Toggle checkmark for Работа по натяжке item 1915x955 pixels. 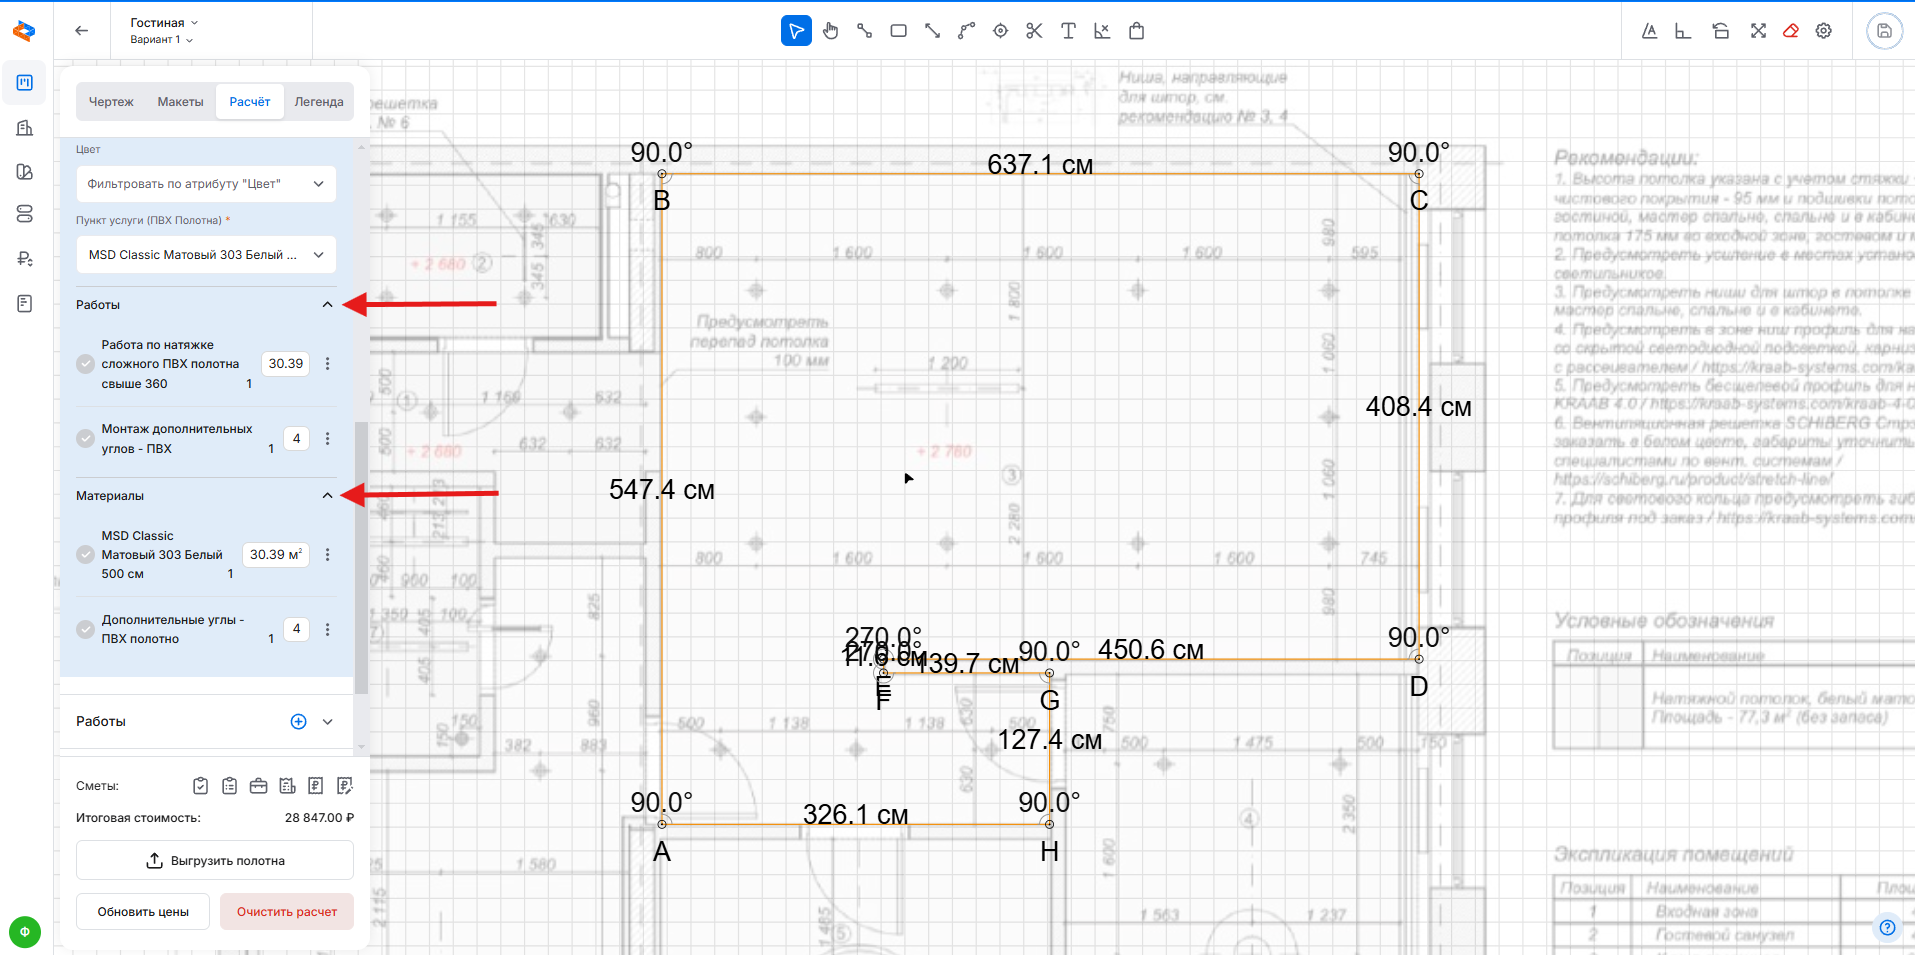pyautogui.click(x=86, y=364)
